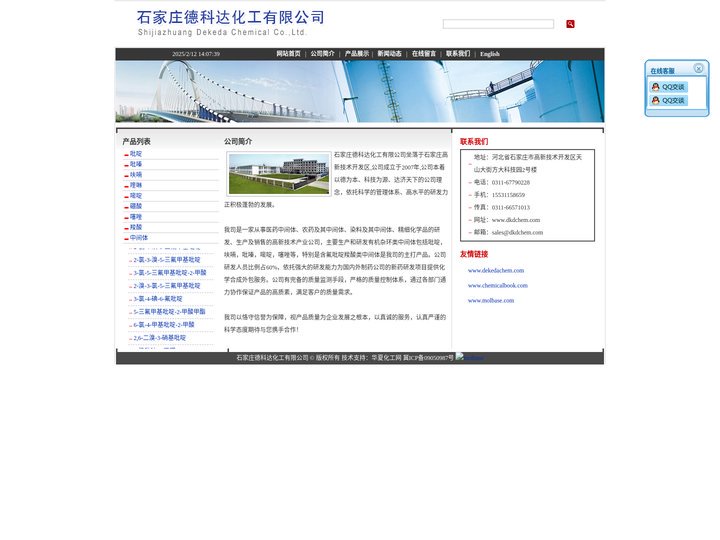Viewport: 720px width, 540px height.
Task: Click fax number 0311-66571013
Action: tap(511, 208)
